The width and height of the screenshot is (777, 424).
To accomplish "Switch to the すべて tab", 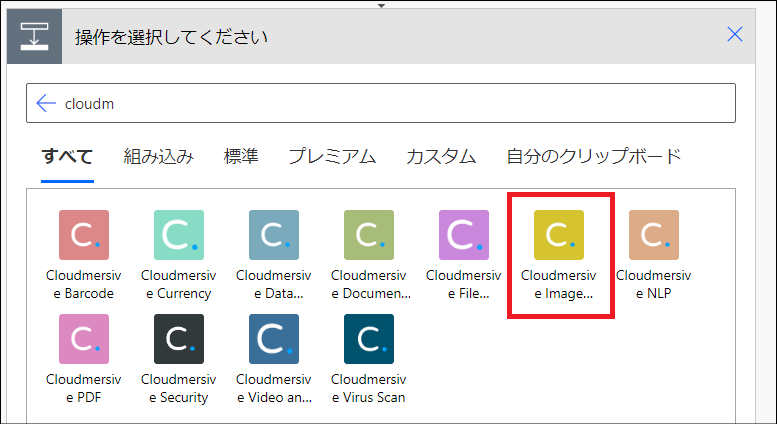I will click(67, 157).
